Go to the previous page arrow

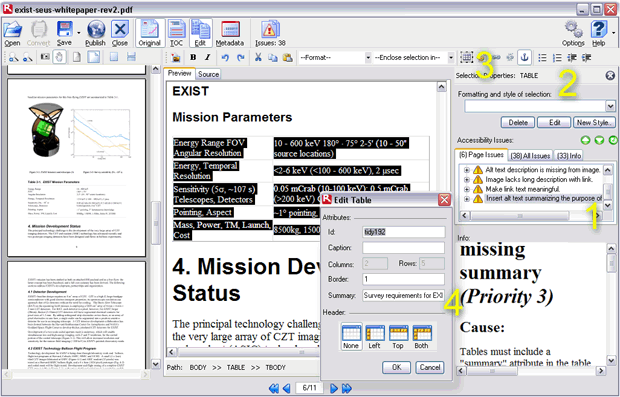pyautogui.click(x=287, y=388)
